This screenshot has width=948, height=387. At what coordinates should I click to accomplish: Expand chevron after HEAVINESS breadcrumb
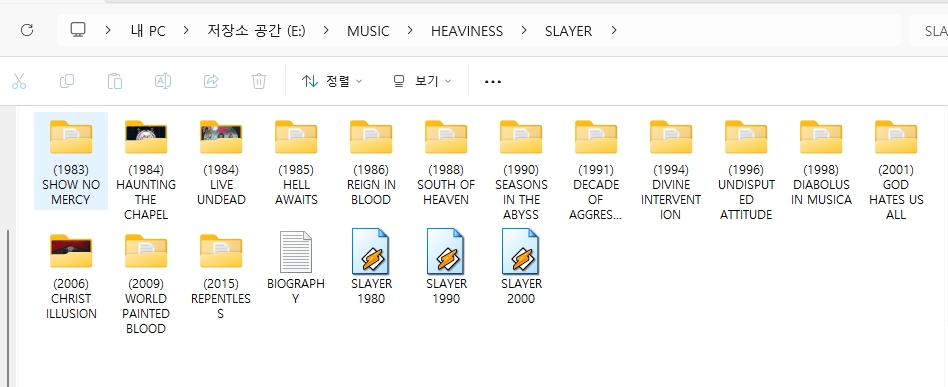click(524, 30)
